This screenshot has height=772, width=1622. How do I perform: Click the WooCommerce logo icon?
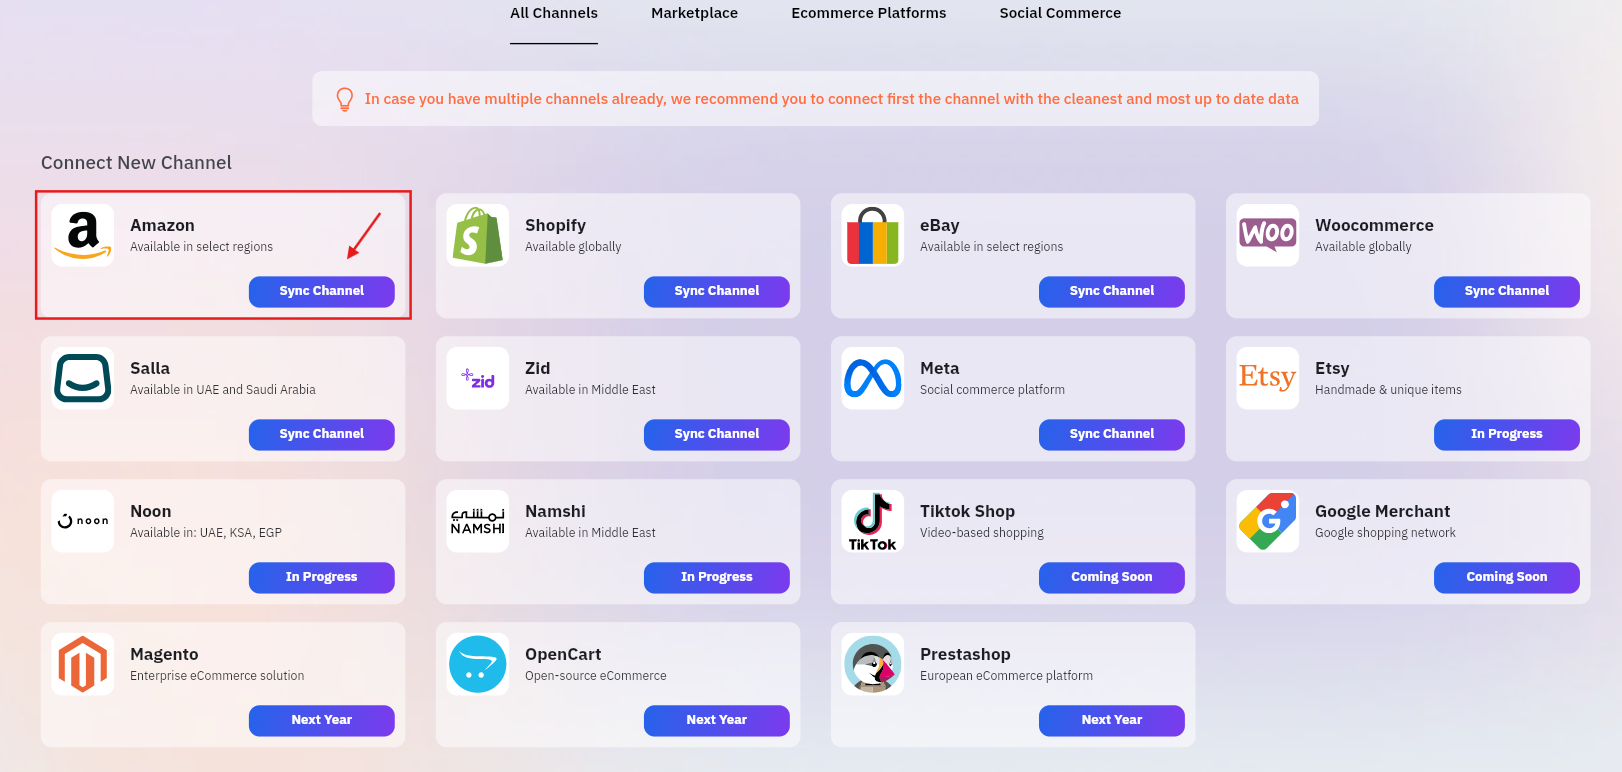pos(1267,236)
